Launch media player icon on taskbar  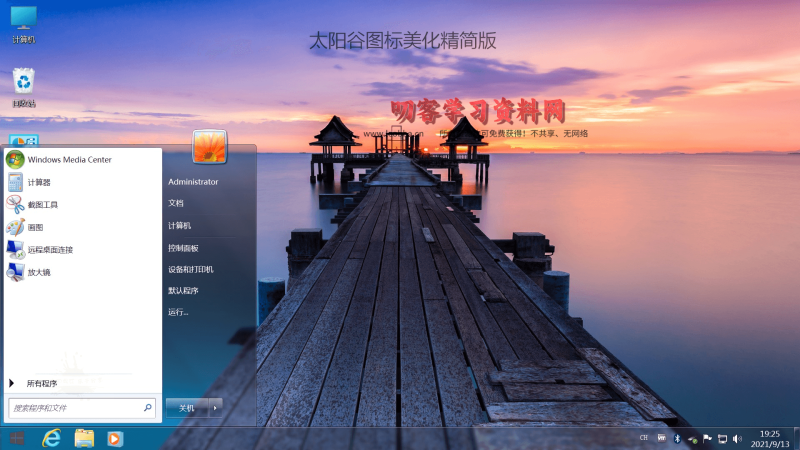click(115, 439)
